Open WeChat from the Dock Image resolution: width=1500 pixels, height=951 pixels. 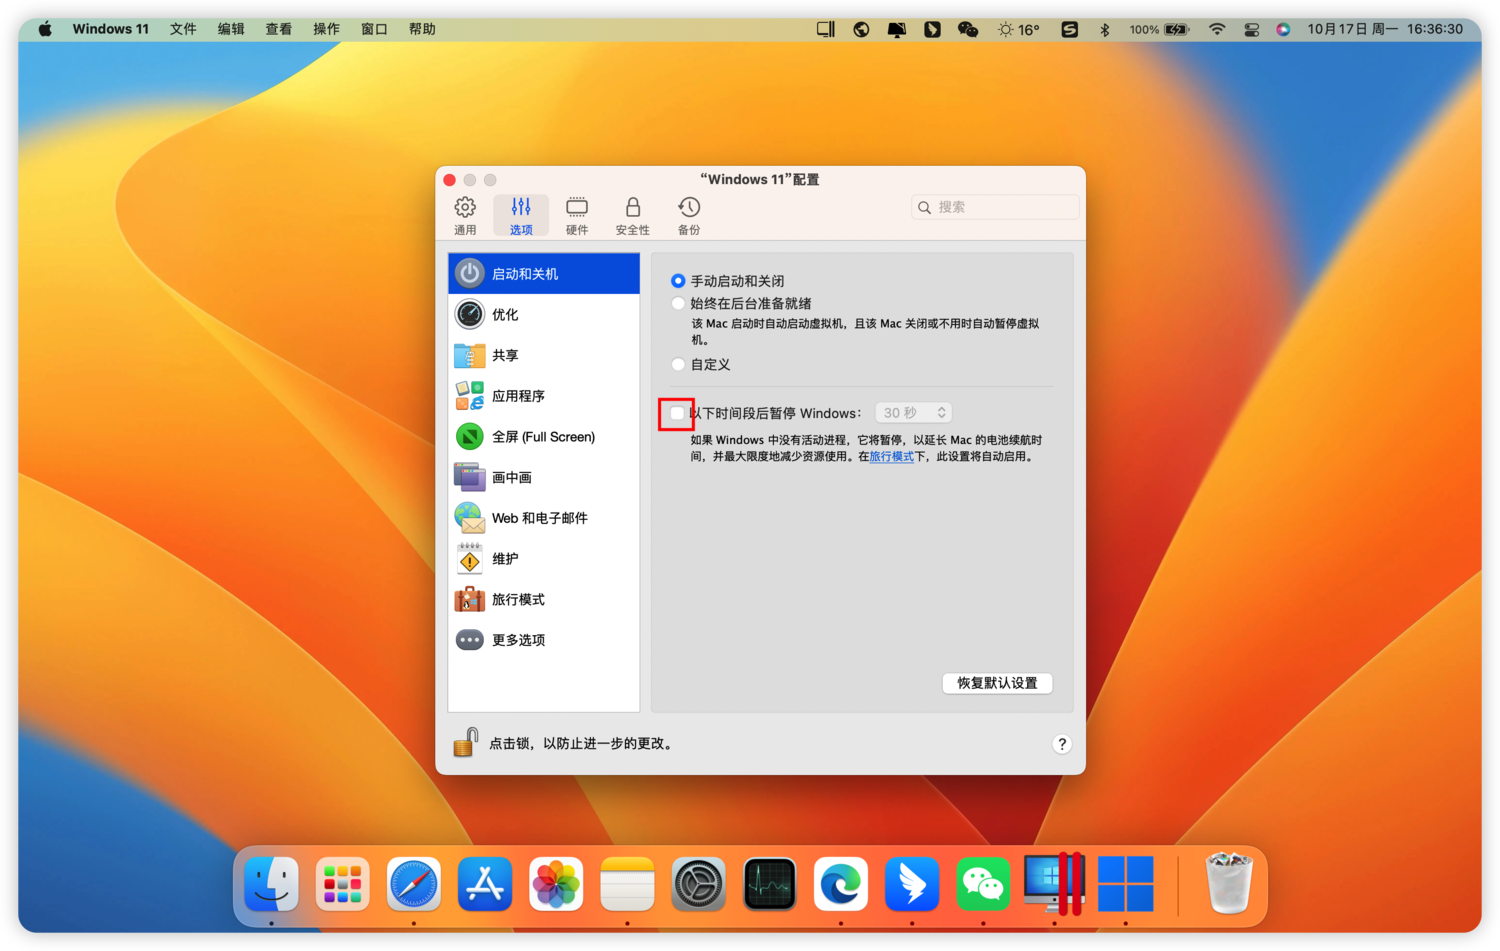pyautogui.click(x=983, y=884)
